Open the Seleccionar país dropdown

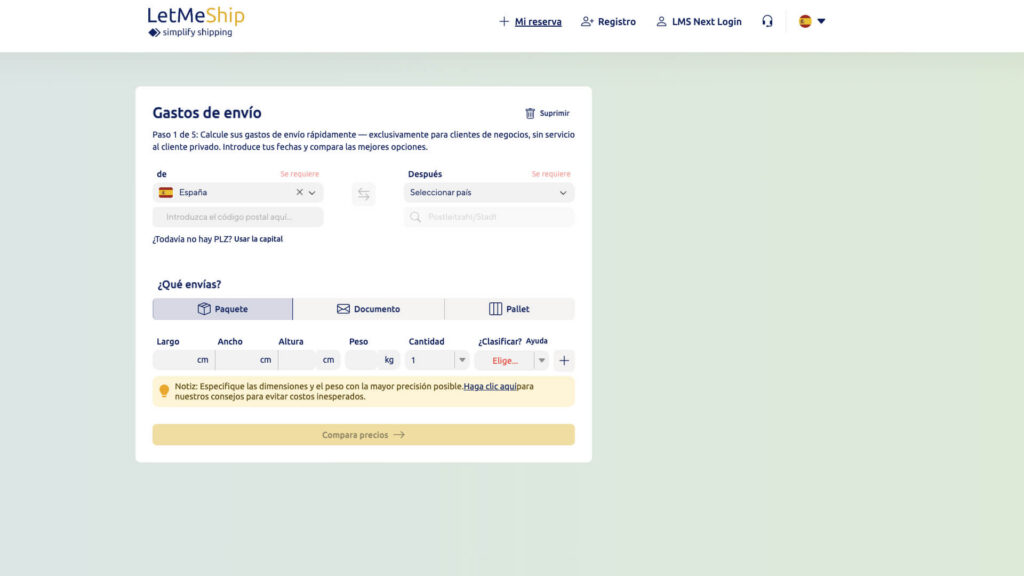click(489, 193)
